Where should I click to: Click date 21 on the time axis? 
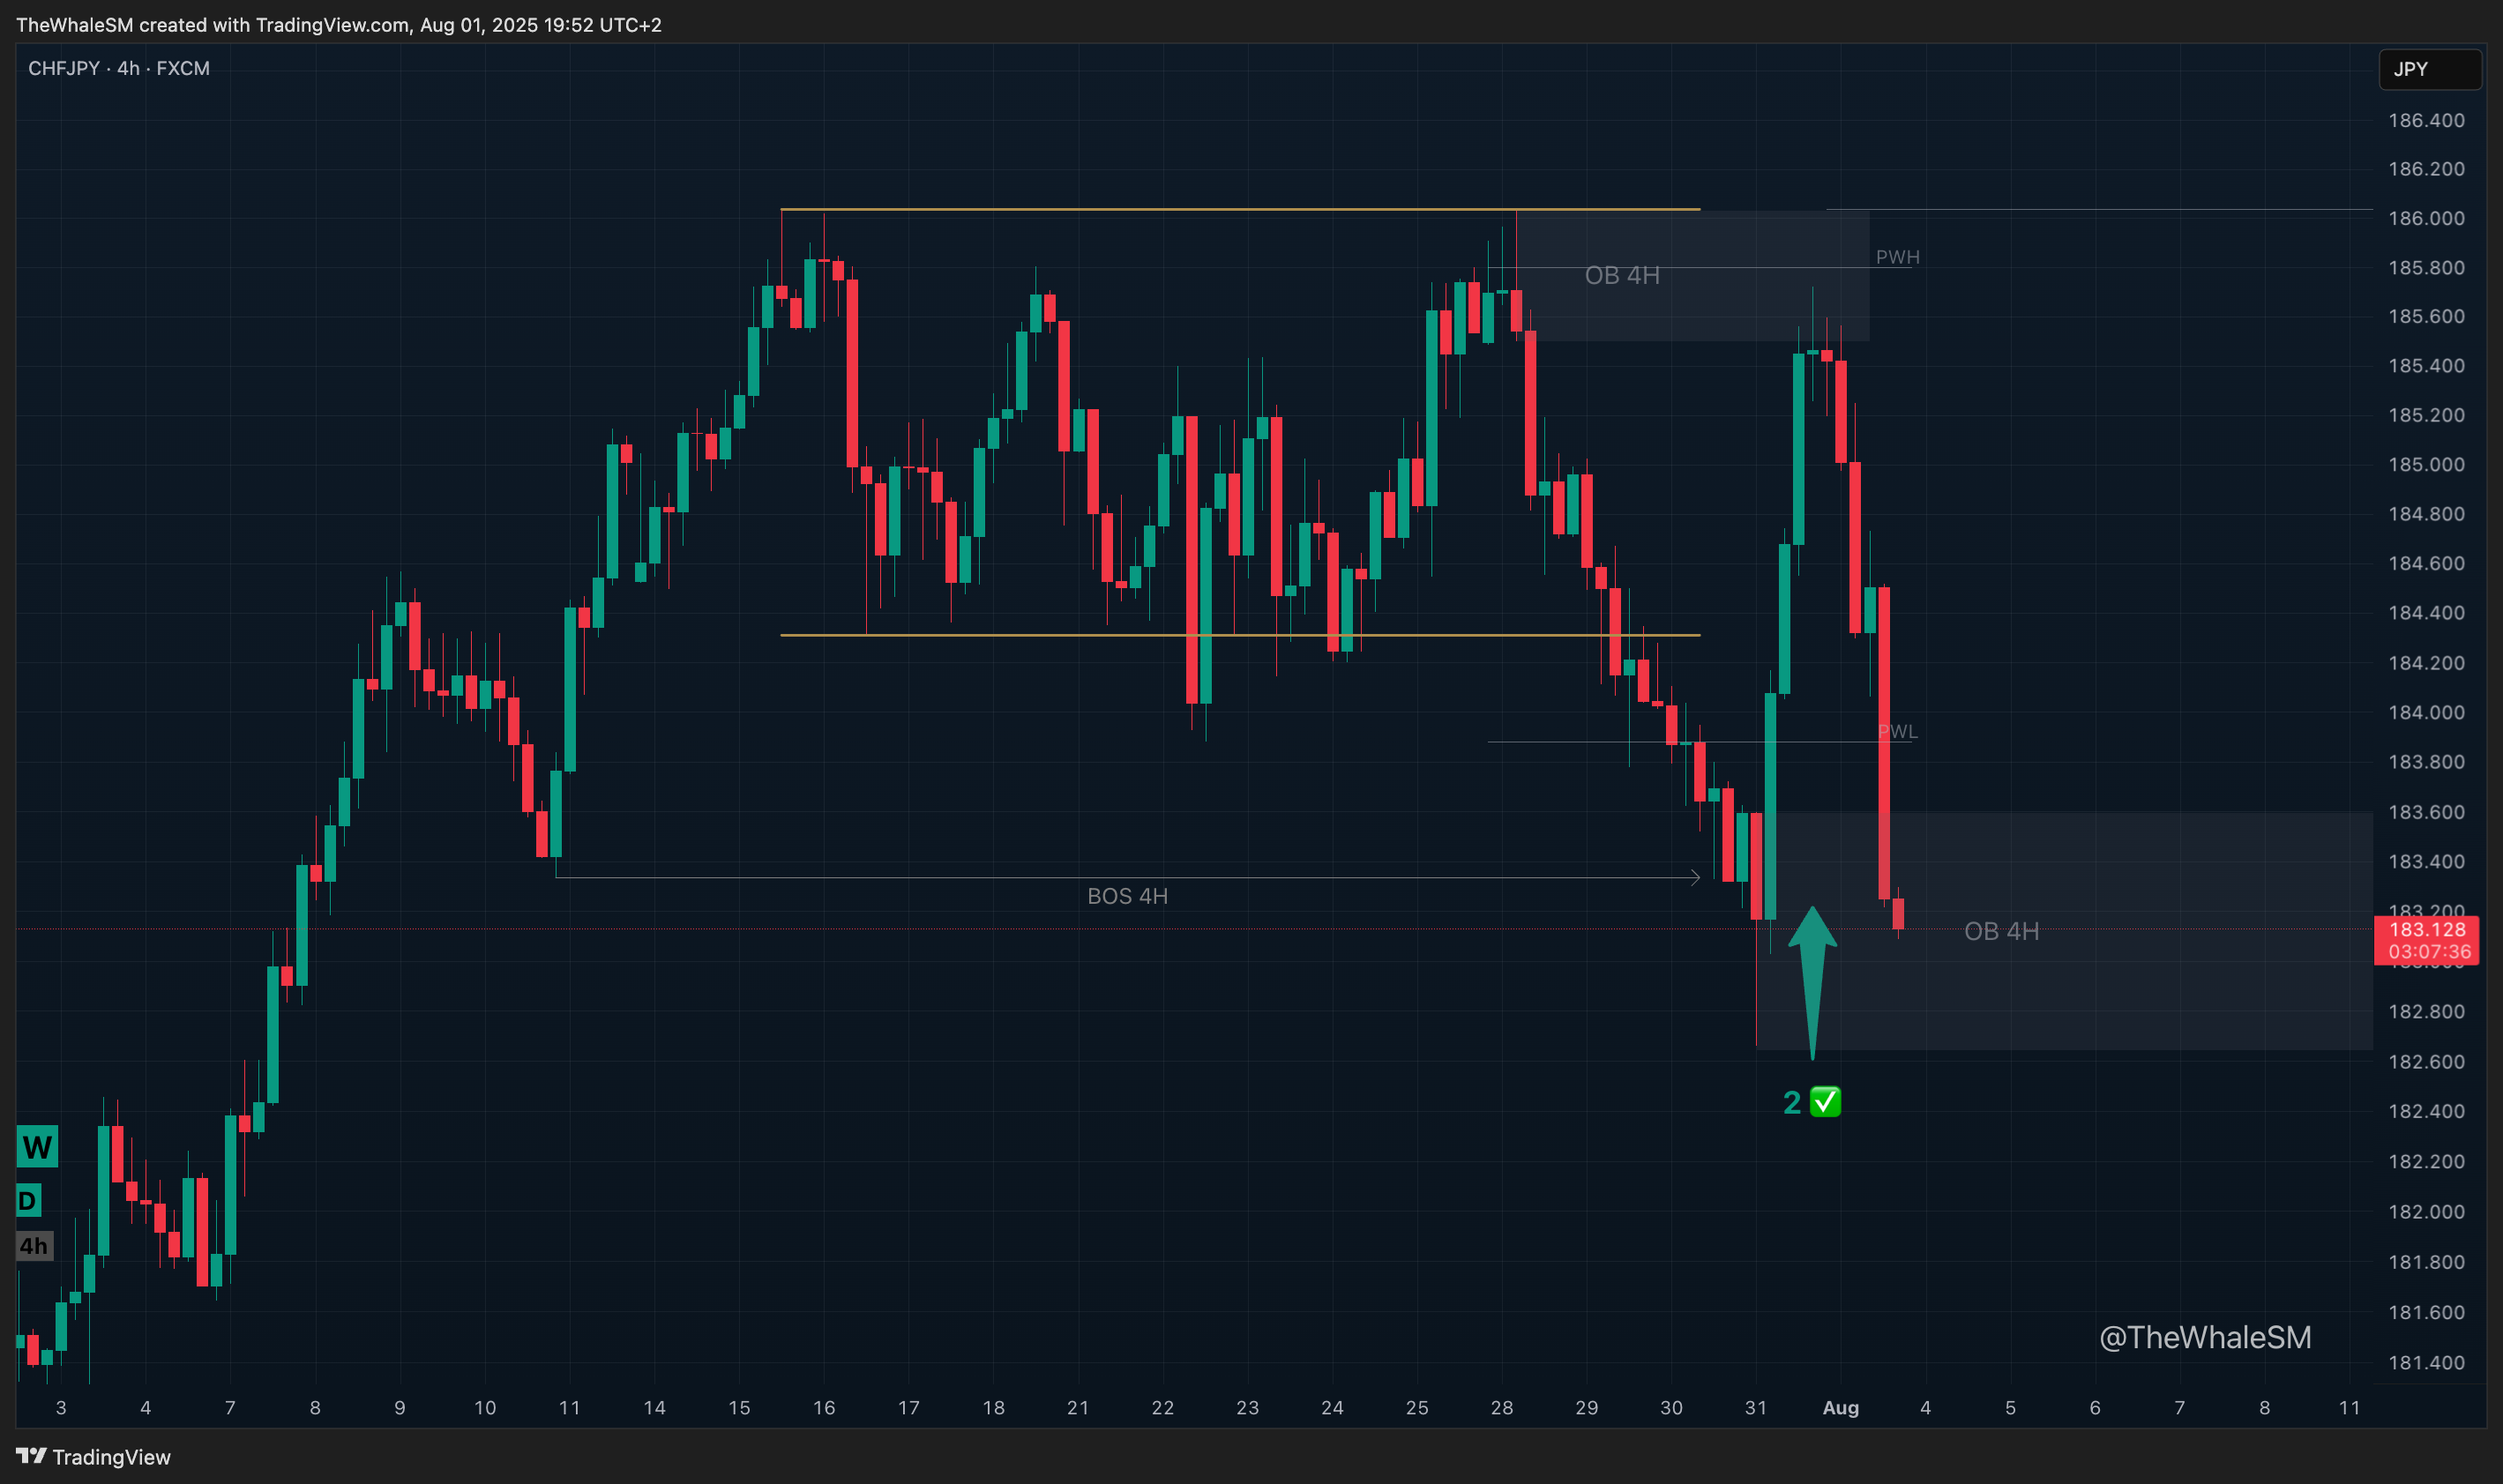[x=1077, y=1407]
